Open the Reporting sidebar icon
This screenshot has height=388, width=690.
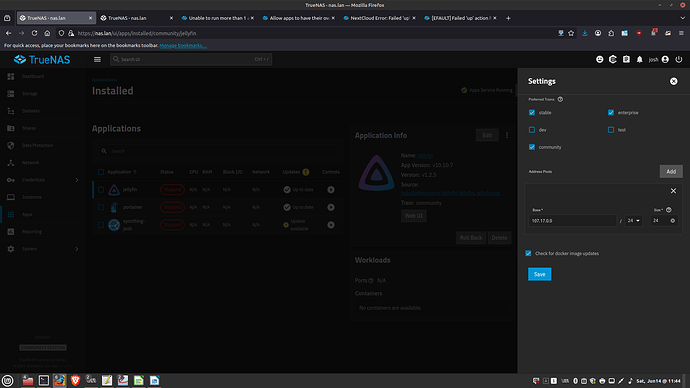[11, 231]
